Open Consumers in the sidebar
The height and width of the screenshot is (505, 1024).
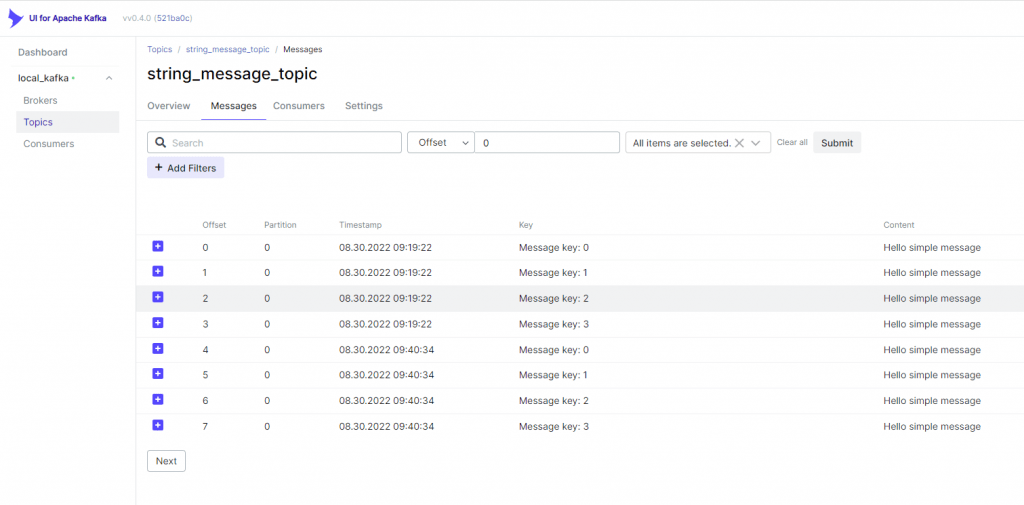click(49, 144)
